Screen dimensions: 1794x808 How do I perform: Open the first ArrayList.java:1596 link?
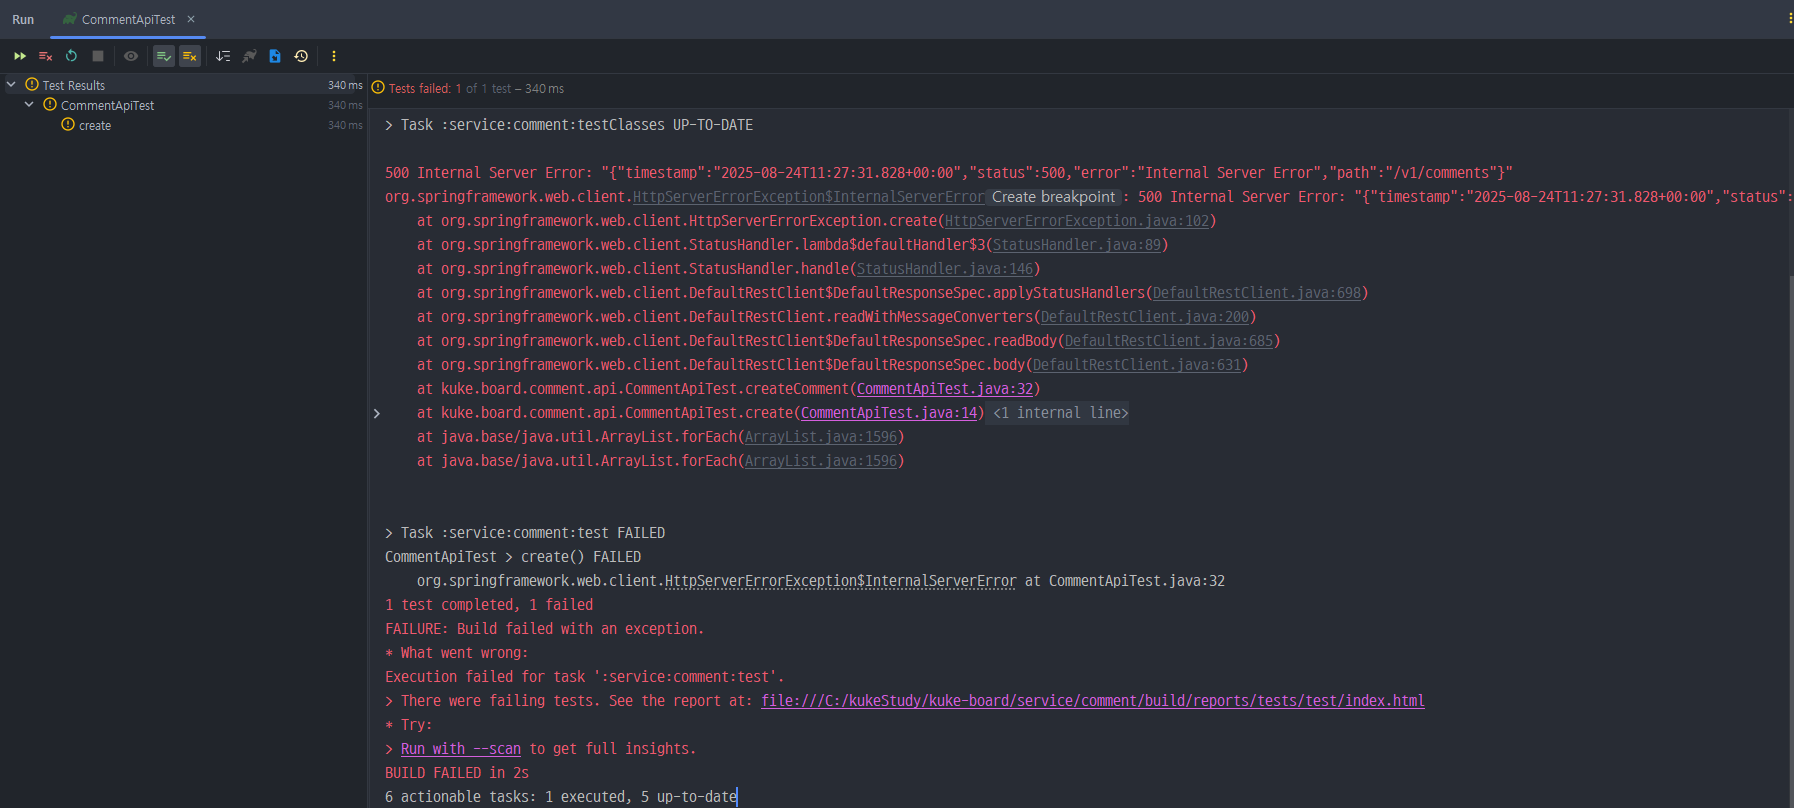click(821, 437)
